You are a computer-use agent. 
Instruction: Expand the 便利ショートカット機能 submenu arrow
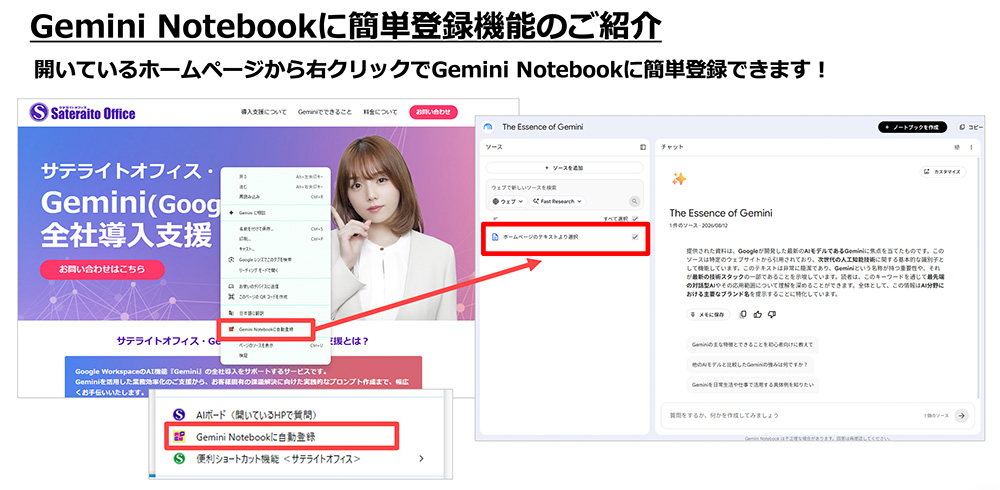point(421,458)
